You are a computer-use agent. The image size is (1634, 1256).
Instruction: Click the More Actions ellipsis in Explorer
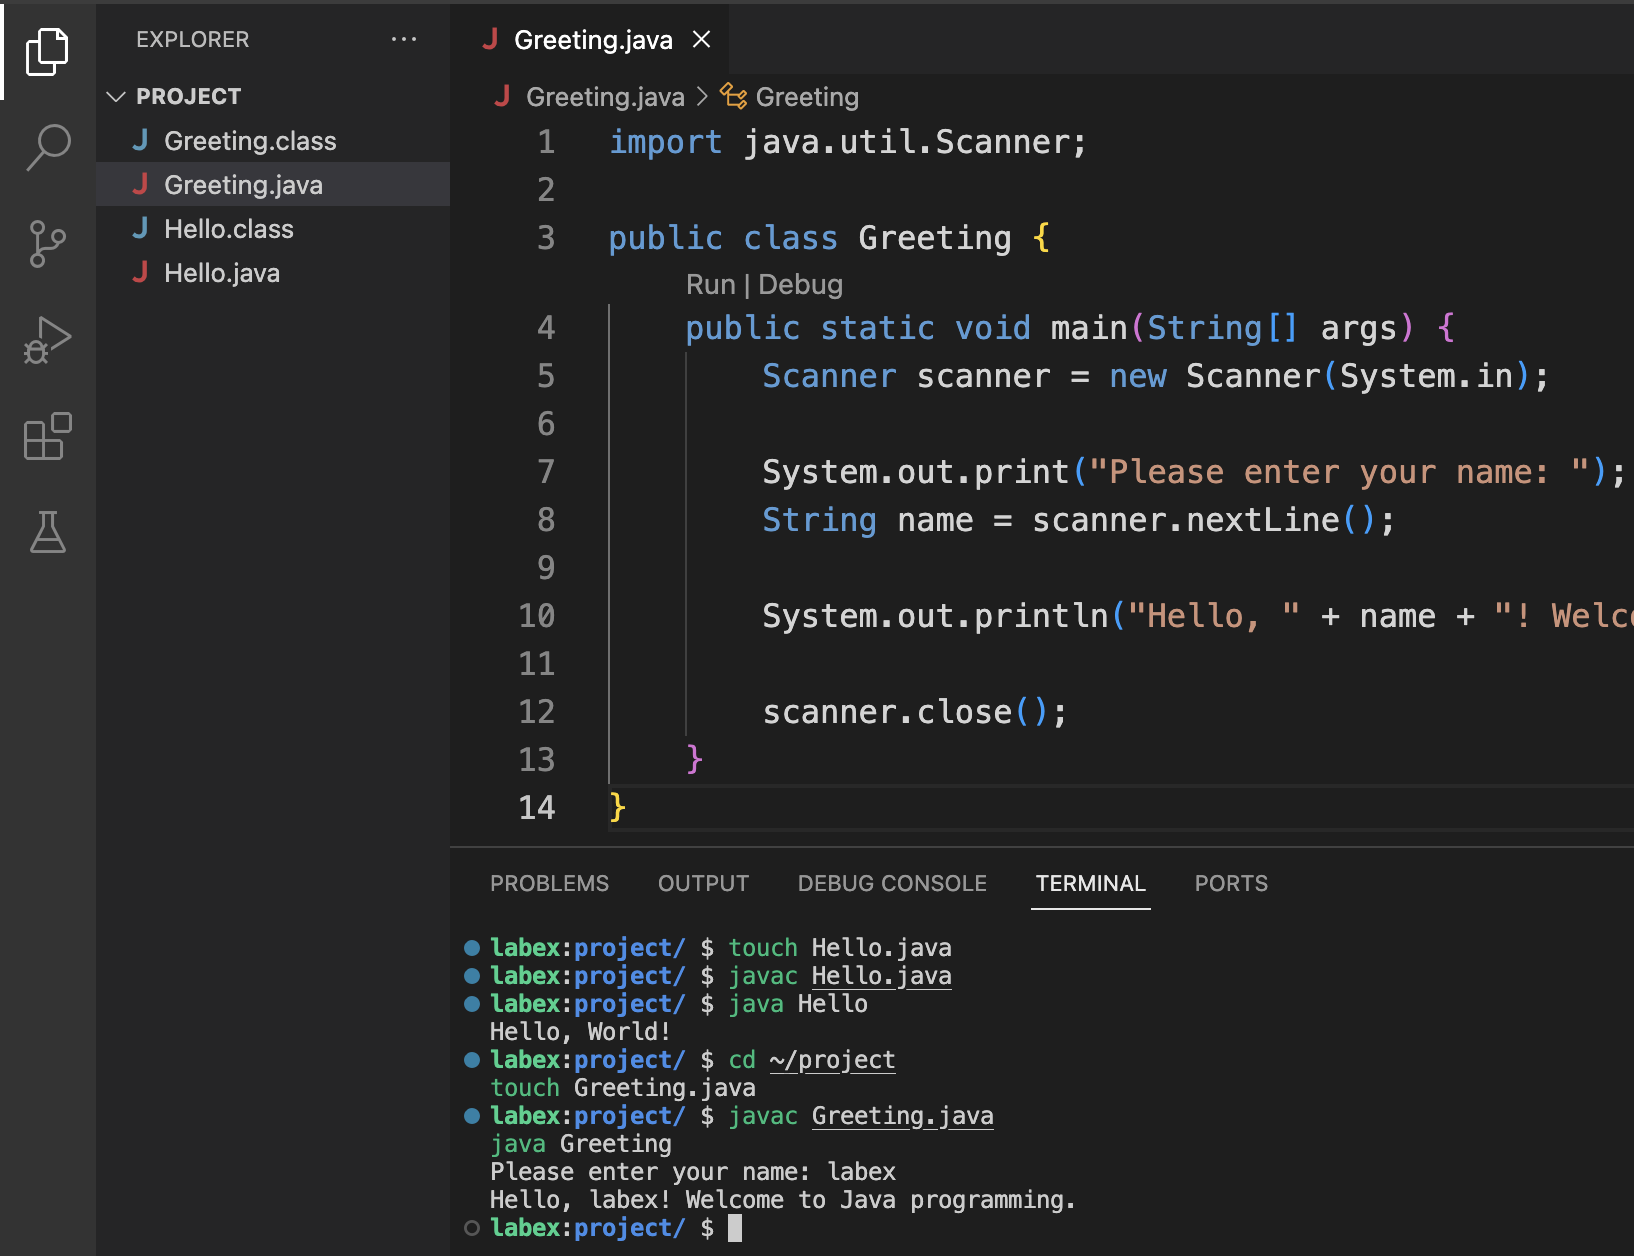point(404,39)
